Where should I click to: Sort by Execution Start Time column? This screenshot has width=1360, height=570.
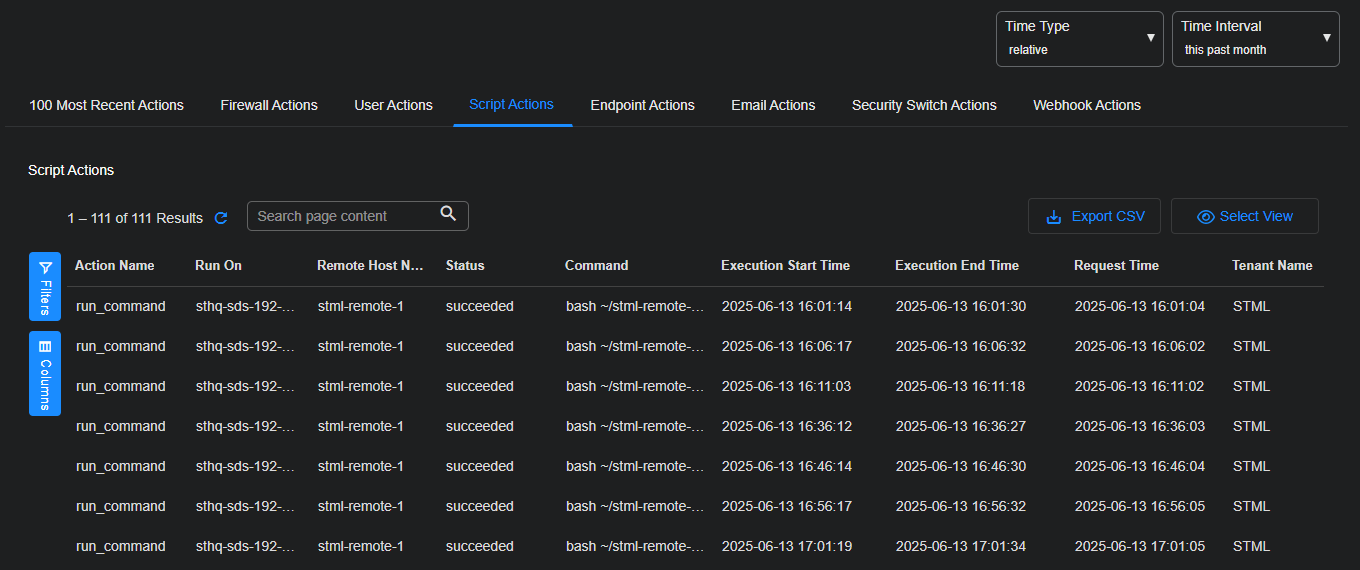pos(785,265)
